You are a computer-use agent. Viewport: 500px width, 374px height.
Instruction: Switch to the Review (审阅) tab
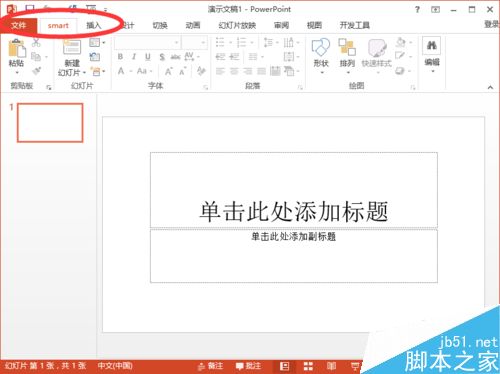281,25
